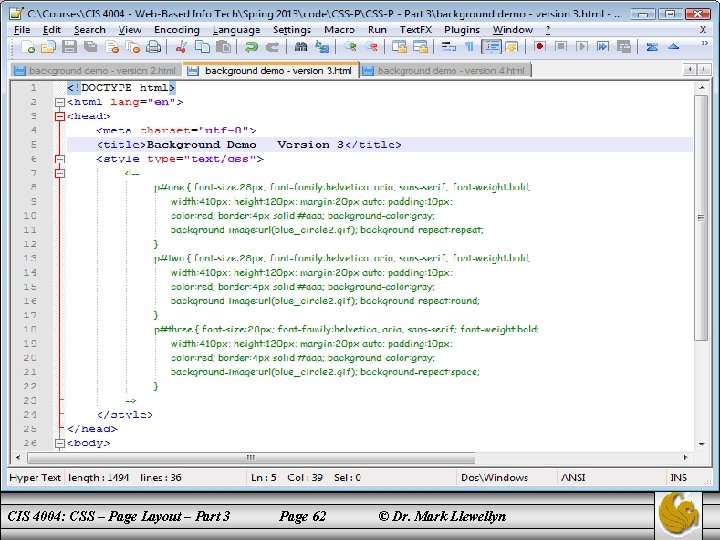The width and height of the screenshot is (720, 540).
Task: Click the Run macro multiple times icon
Action: click(605, 47)
